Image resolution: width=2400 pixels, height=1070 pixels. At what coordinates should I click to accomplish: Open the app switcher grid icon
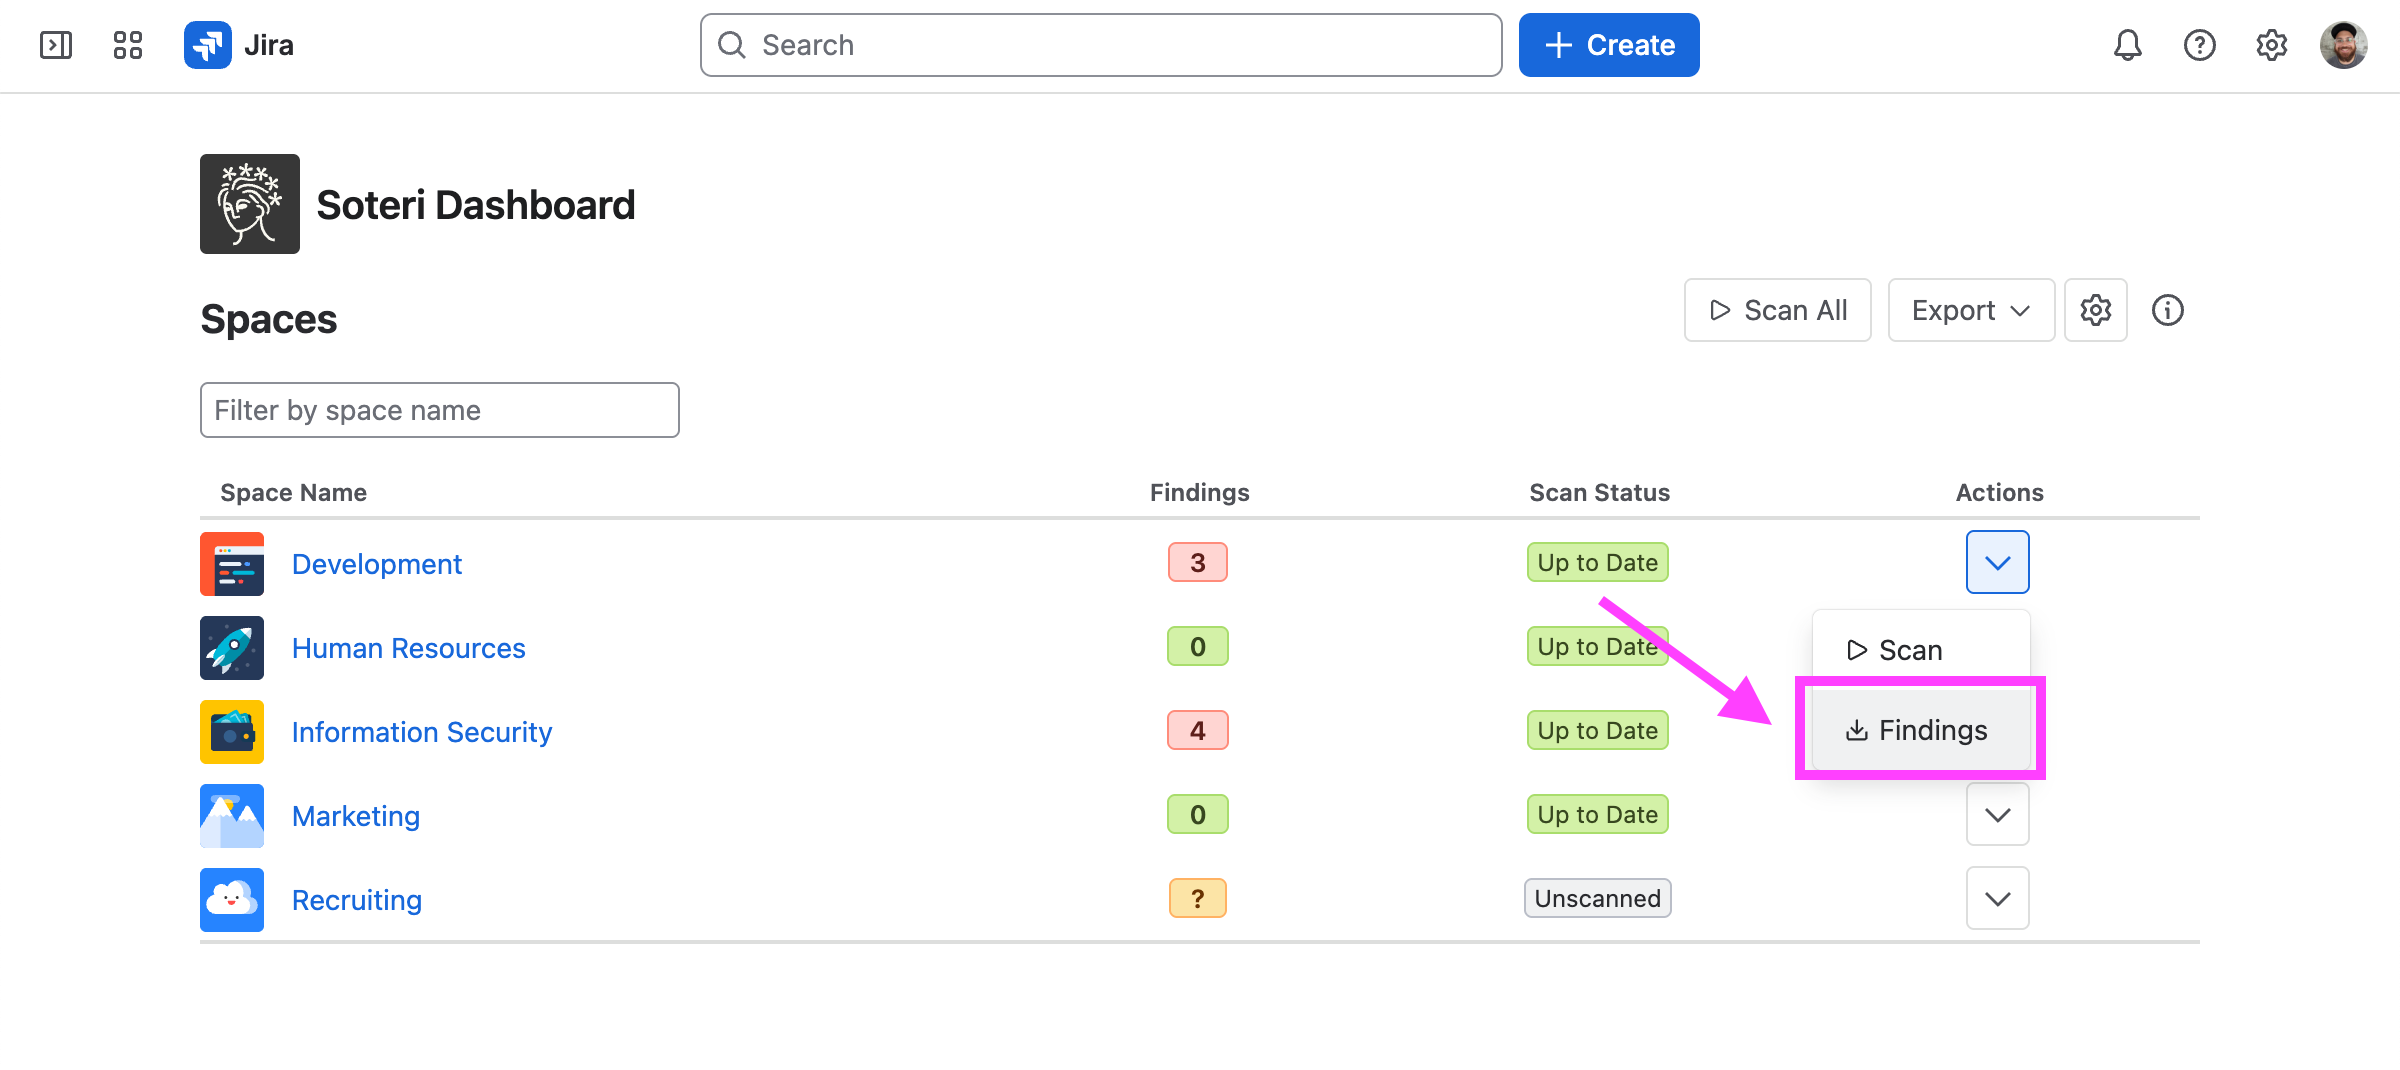(x=128, y=45)
